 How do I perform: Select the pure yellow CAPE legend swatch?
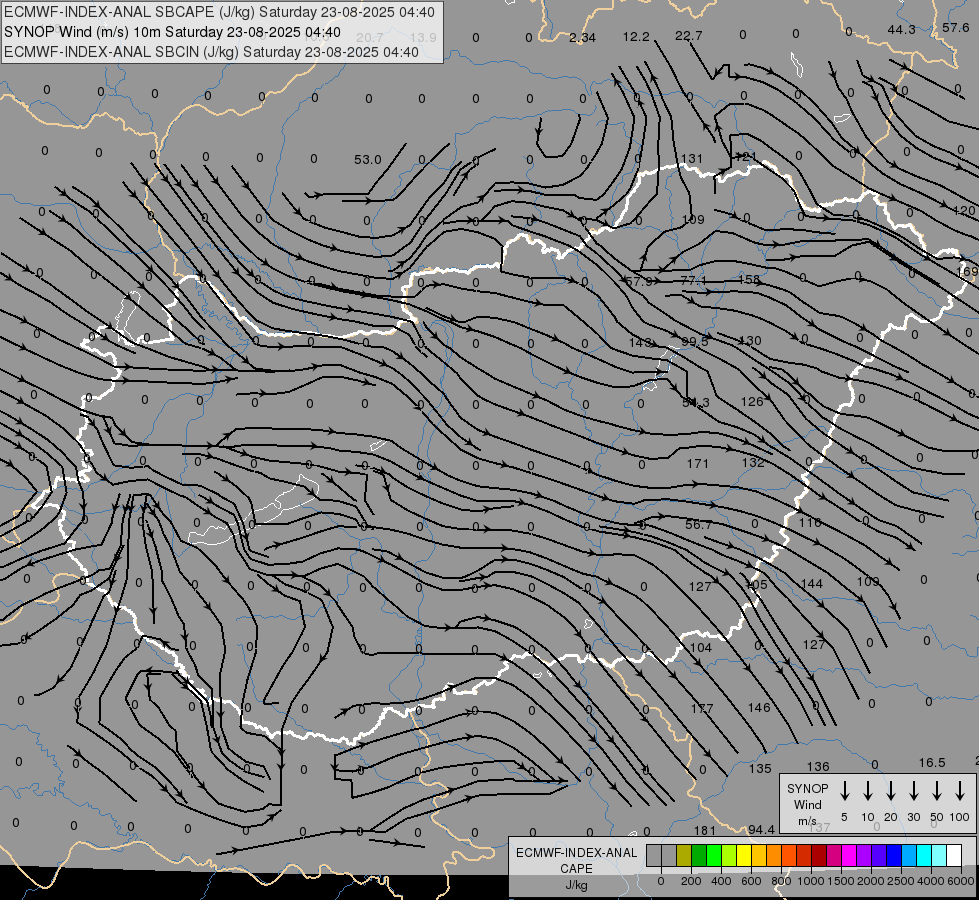(x=744, y=855)
